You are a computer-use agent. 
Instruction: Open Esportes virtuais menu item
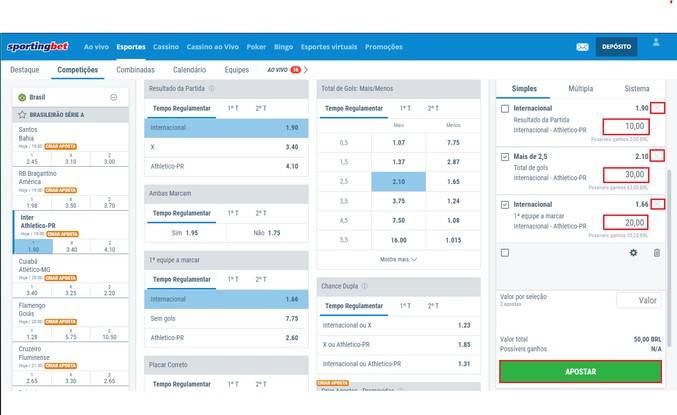pos(329,47)
